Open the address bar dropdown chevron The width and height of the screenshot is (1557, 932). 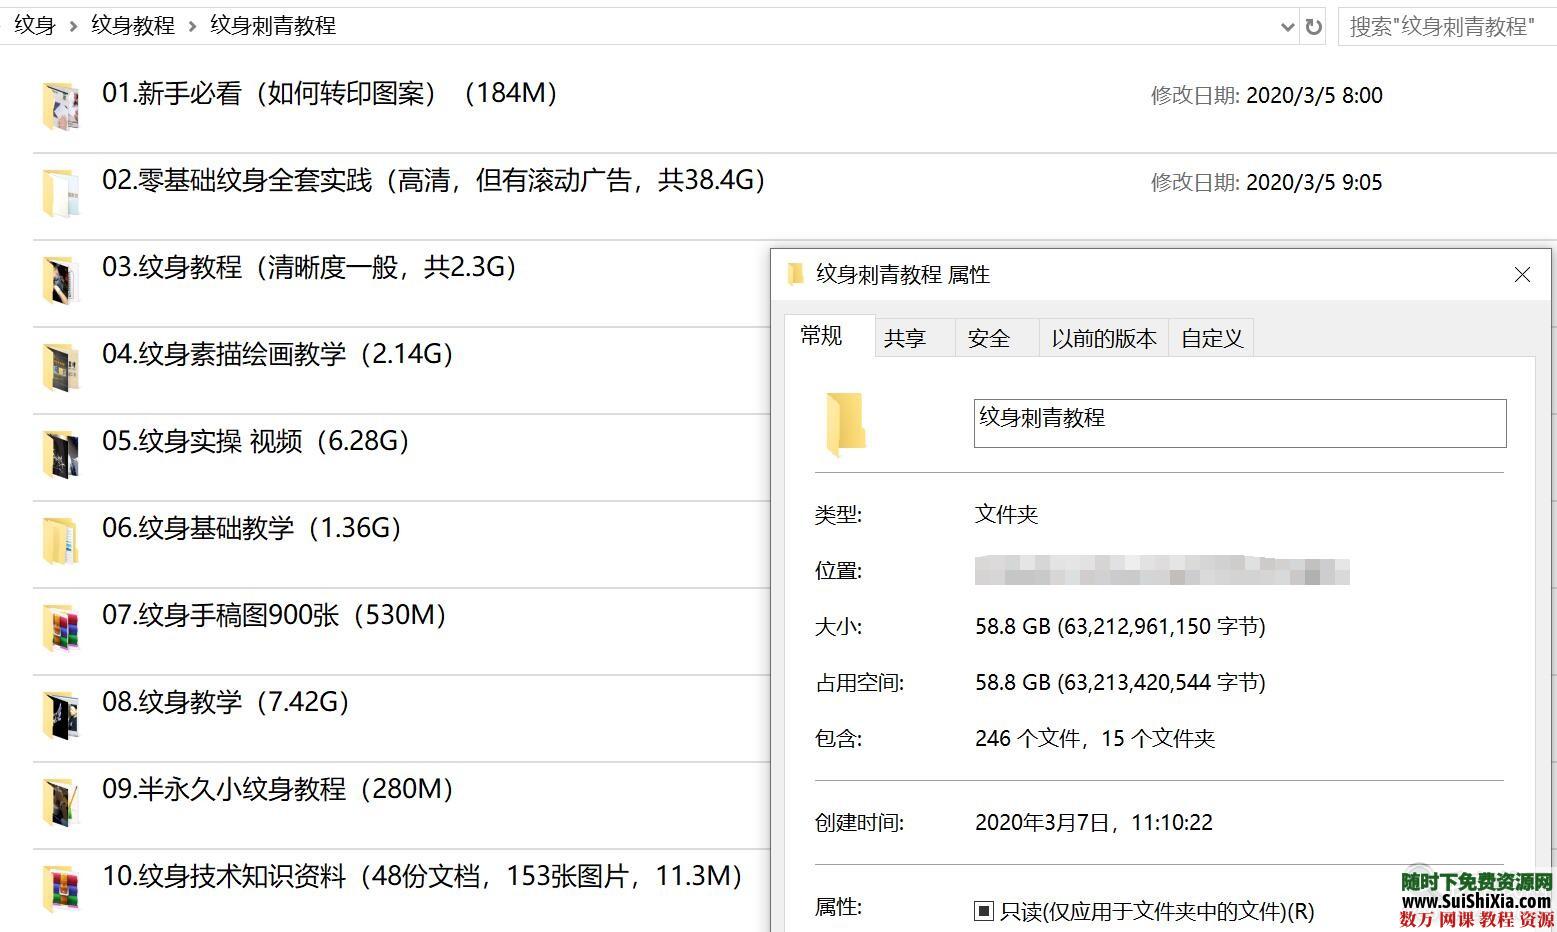(x=1288, y=27)
